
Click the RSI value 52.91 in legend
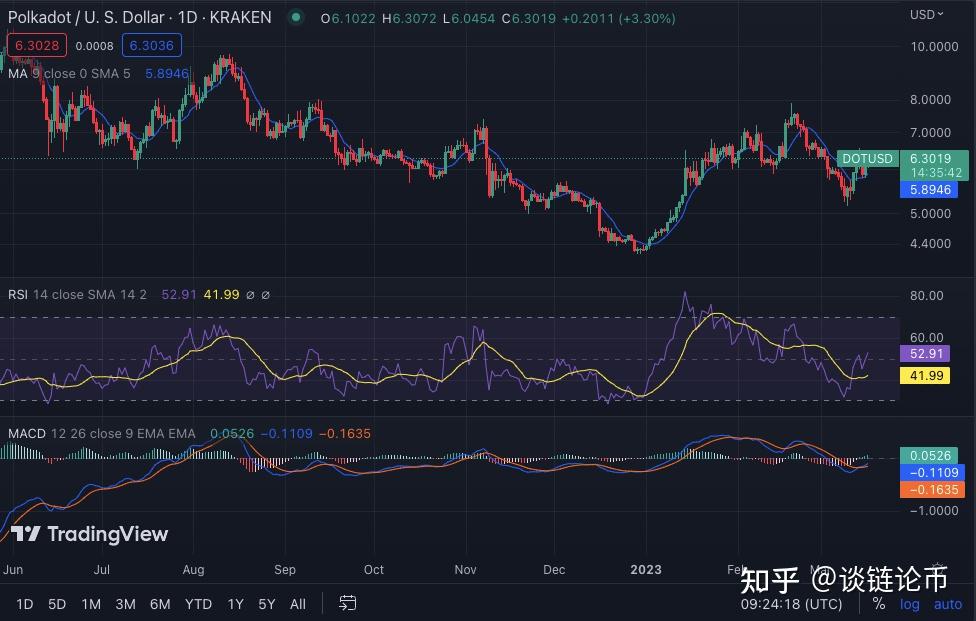coord(179,294)
